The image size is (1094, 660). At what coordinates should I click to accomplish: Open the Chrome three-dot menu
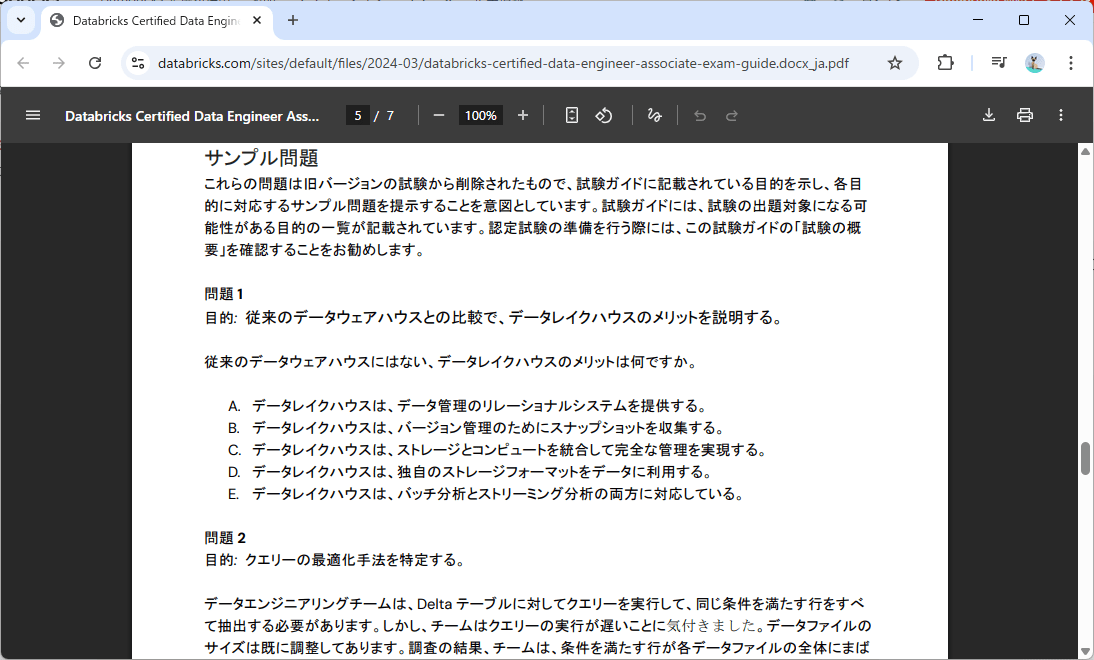pyautogui.click(x=1070, y=63)
